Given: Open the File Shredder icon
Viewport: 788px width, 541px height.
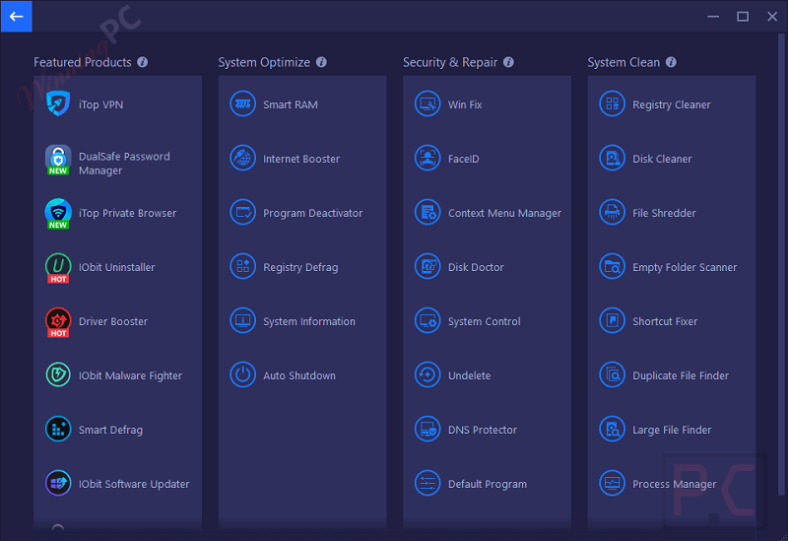Looking at the screenshot, I should pyautogui.click(x=612, y=213).
